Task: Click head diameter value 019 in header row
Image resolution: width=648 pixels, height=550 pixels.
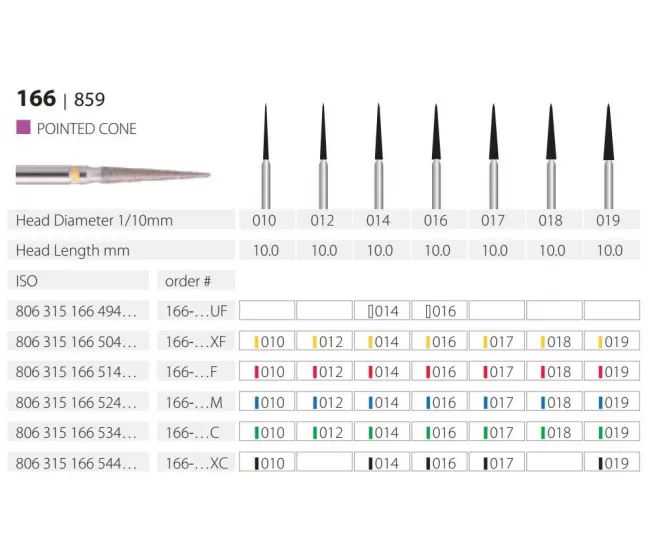Action: point(608,220)
